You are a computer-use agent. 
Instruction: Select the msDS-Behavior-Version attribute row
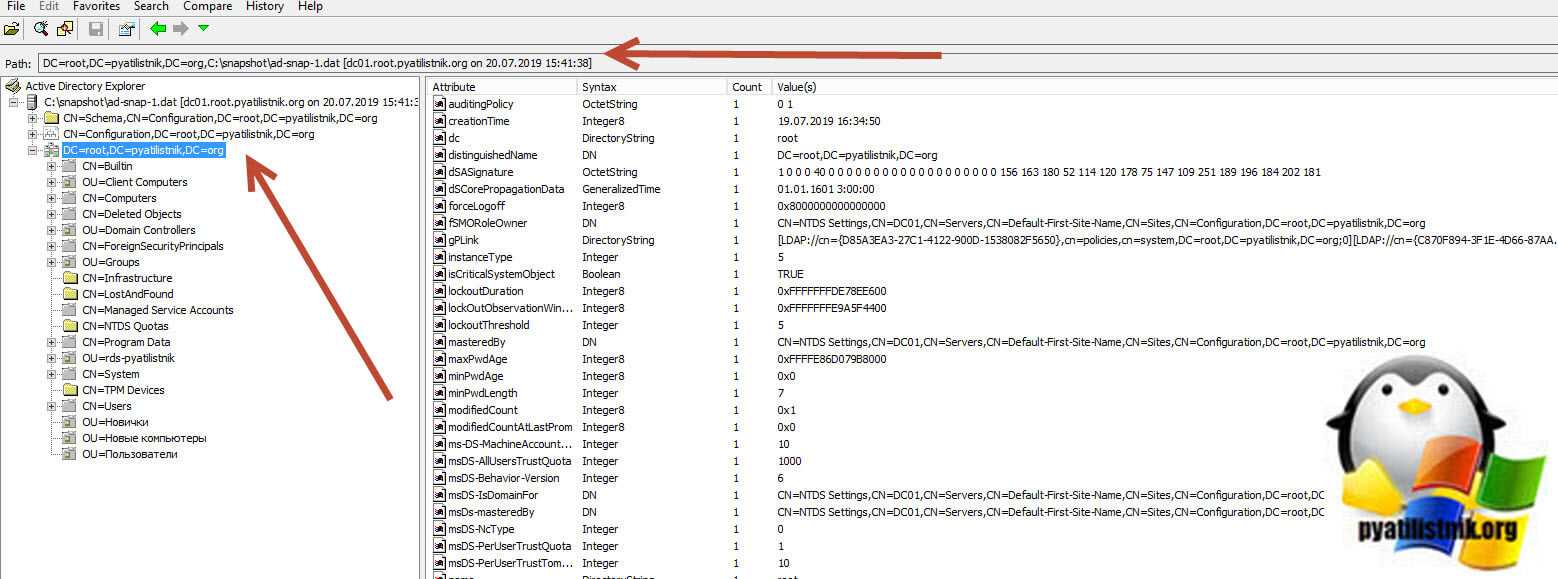pyautogui.click(x=993, y=478)
